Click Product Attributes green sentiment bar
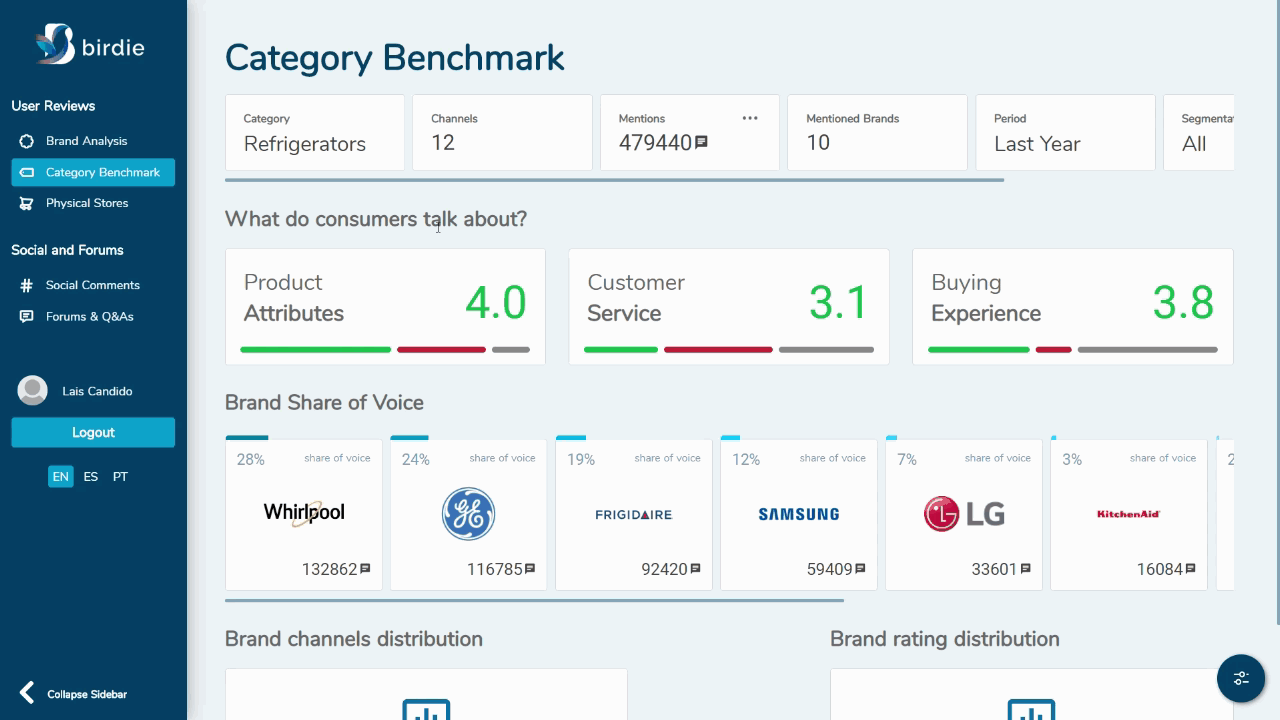 [x=316, y=350]
